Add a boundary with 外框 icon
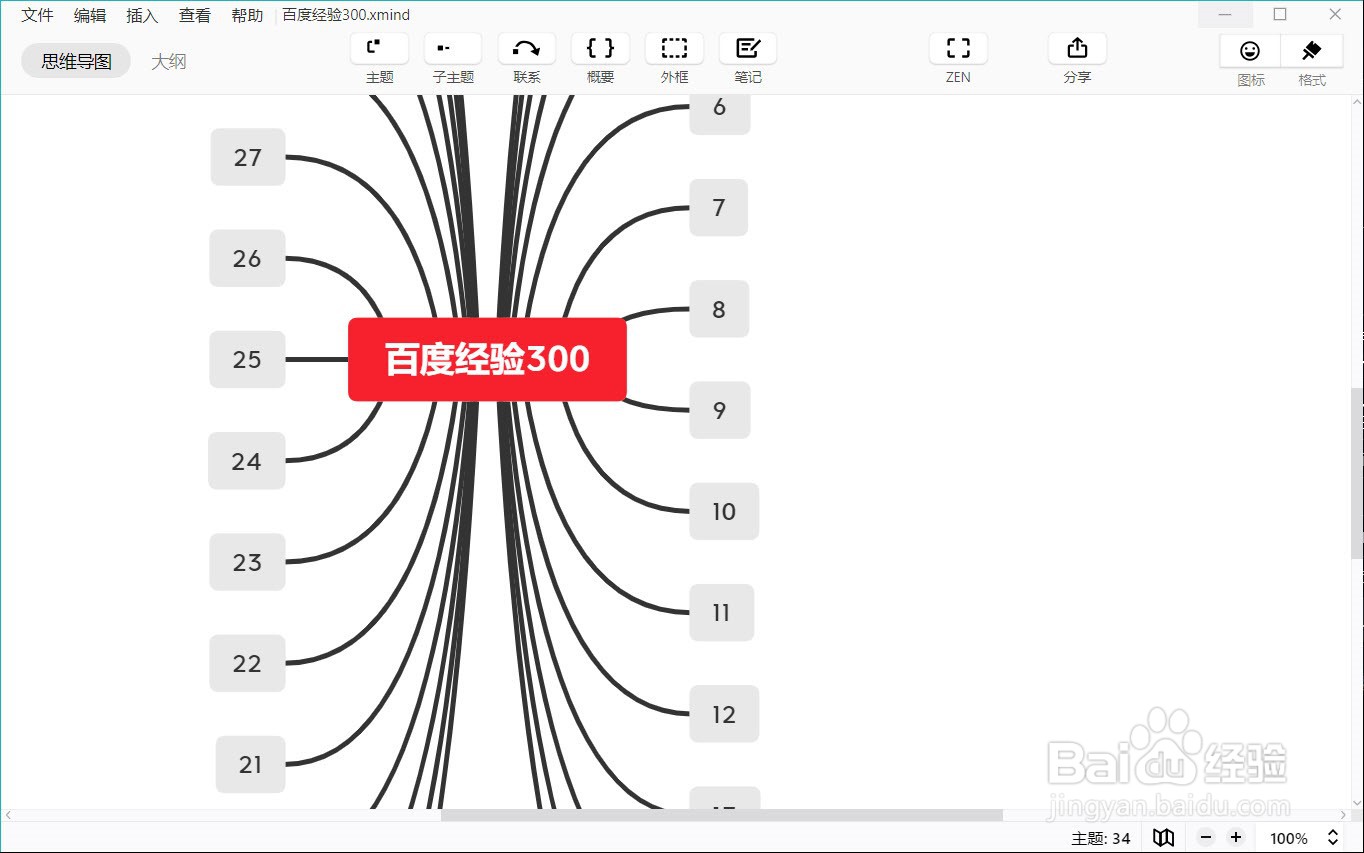 pyautogui.click(x=674, y=48)
